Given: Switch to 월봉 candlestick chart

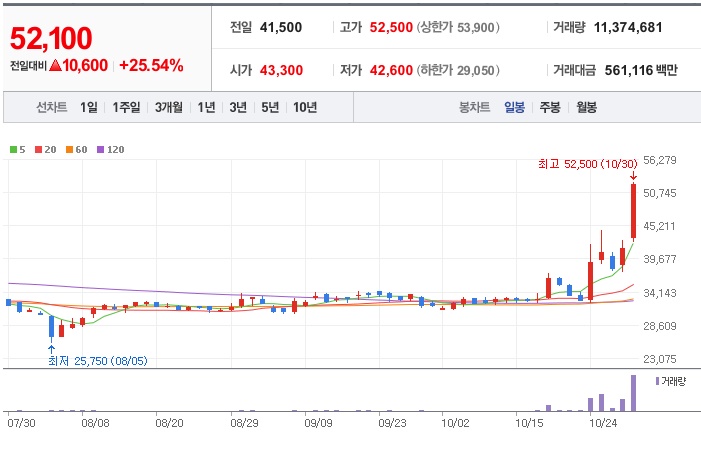Looking at the screenshot, I should [x=586, y=107].
